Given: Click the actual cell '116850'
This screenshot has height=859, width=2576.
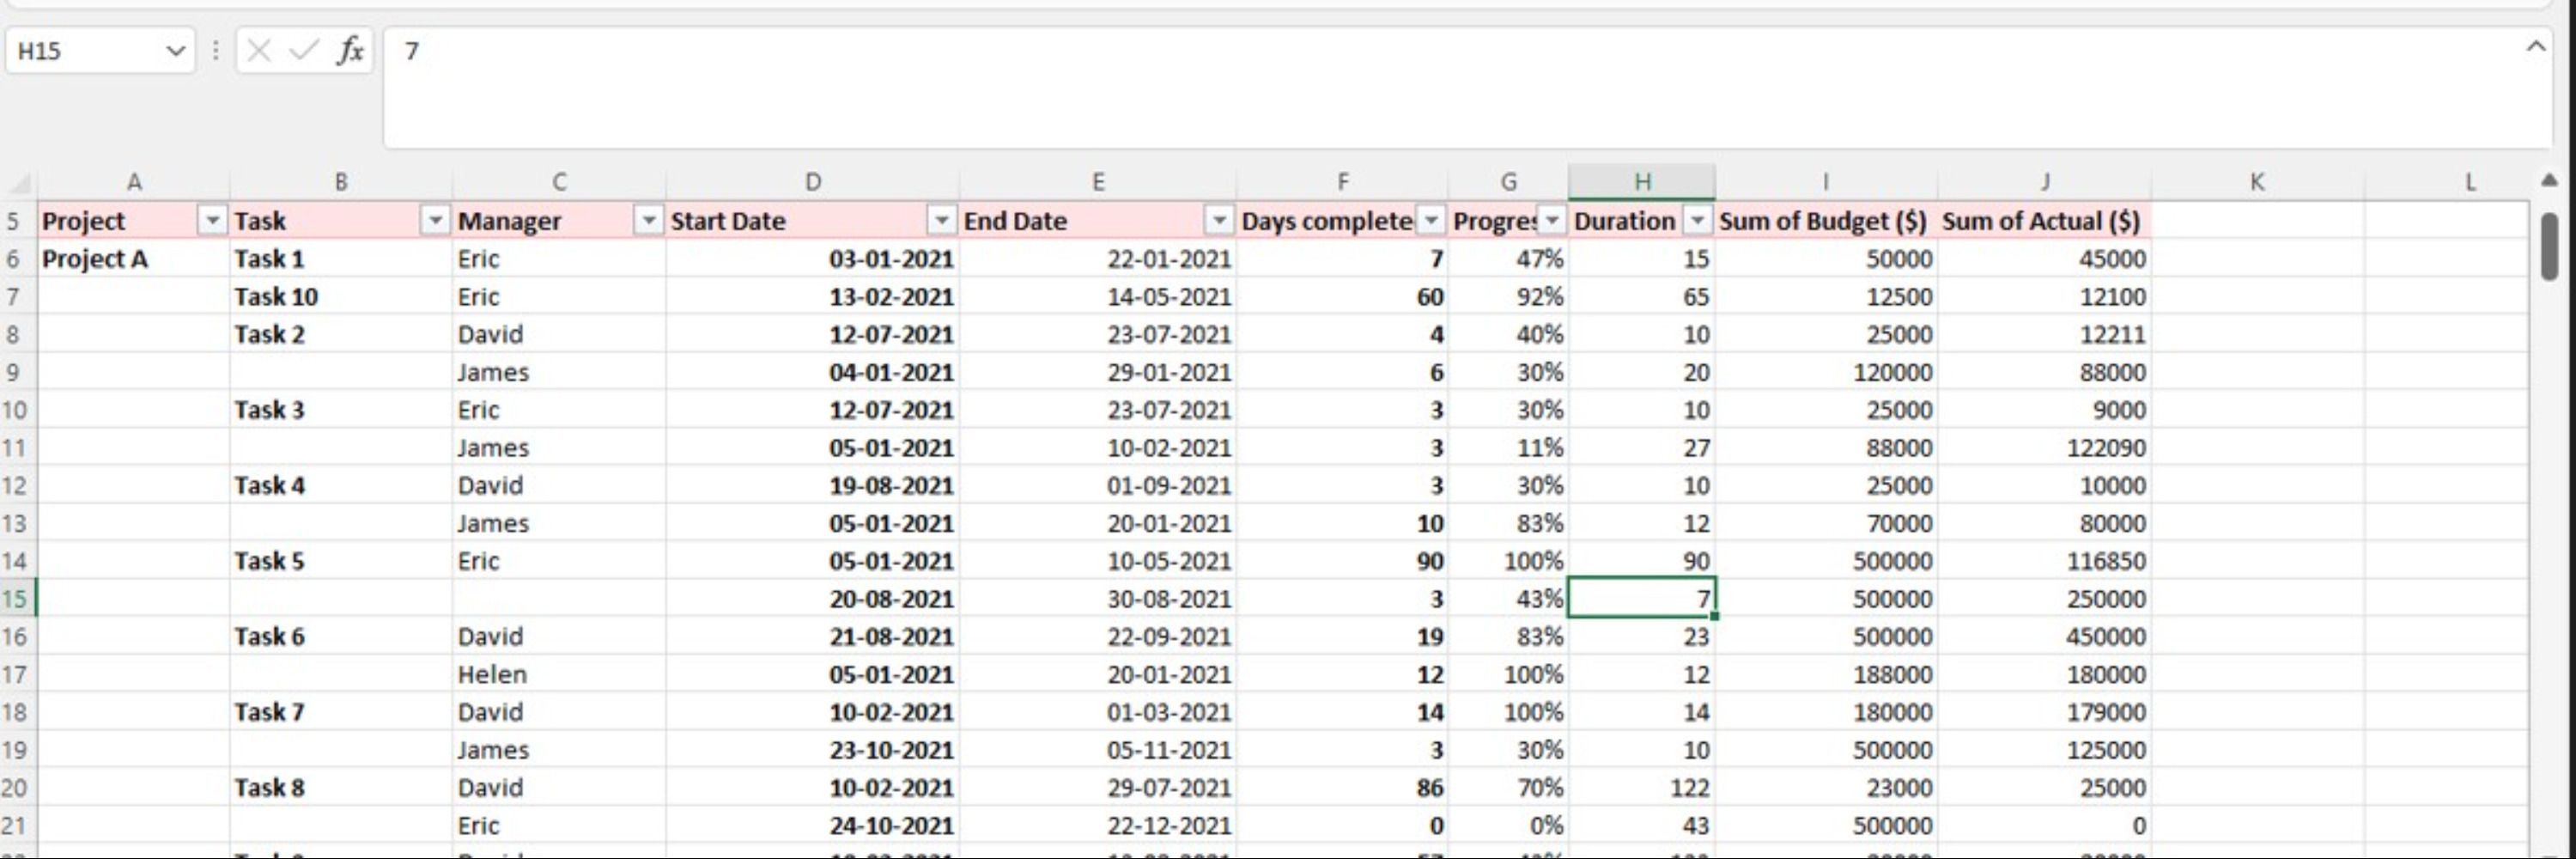Looking at the screenshot, I should 2045,561.
